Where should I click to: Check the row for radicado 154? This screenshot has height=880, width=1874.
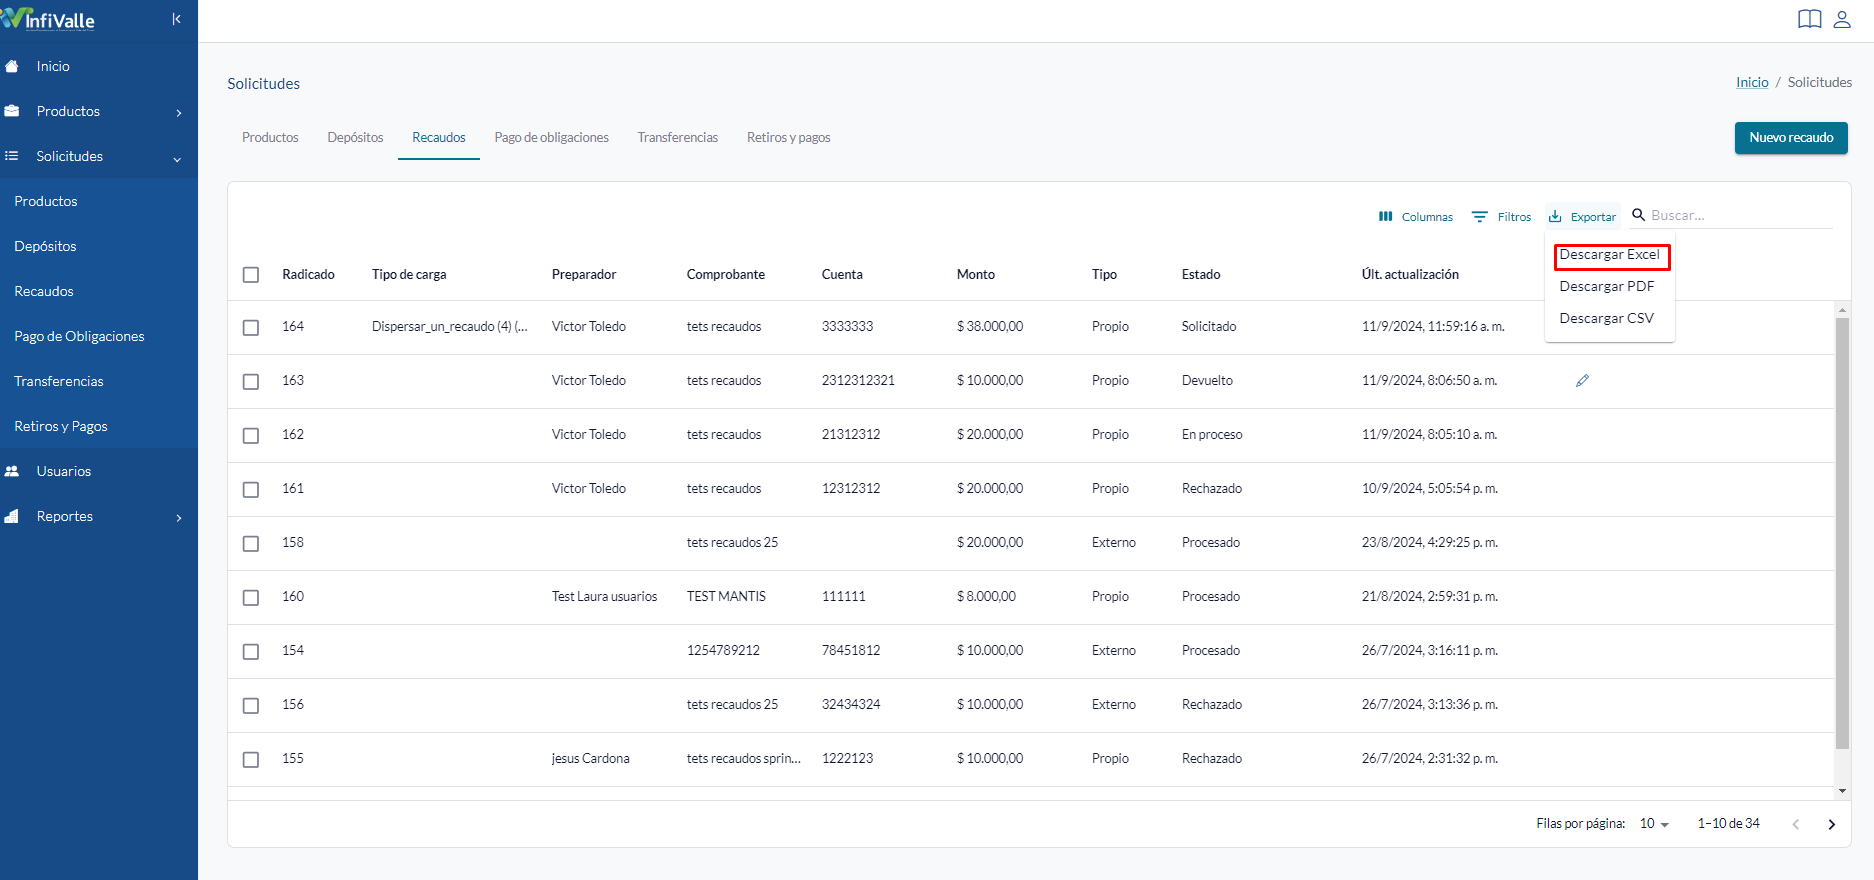pyautogui.click(x=251, y=651)
